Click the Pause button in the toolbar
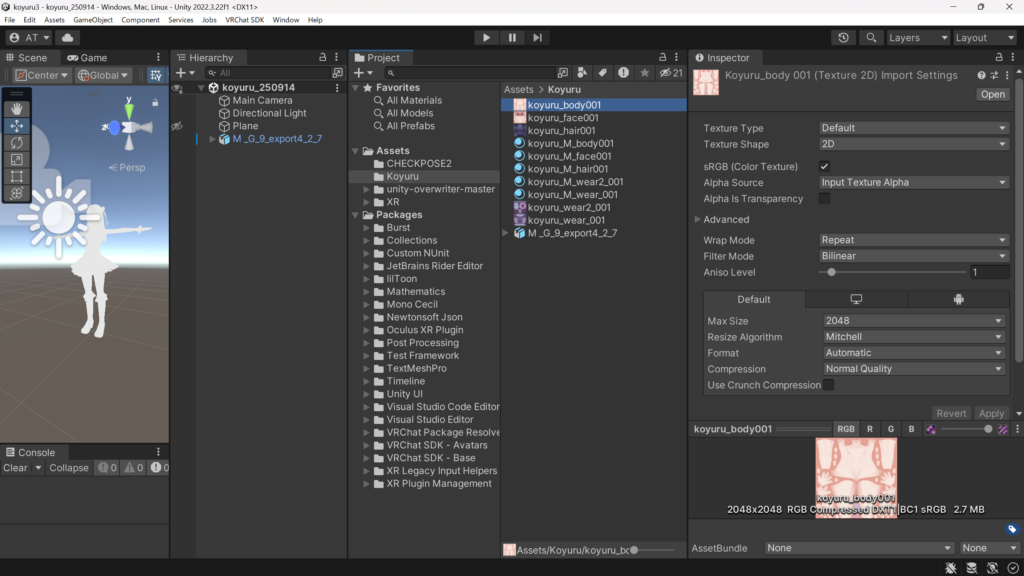 (x=512, y=38)
